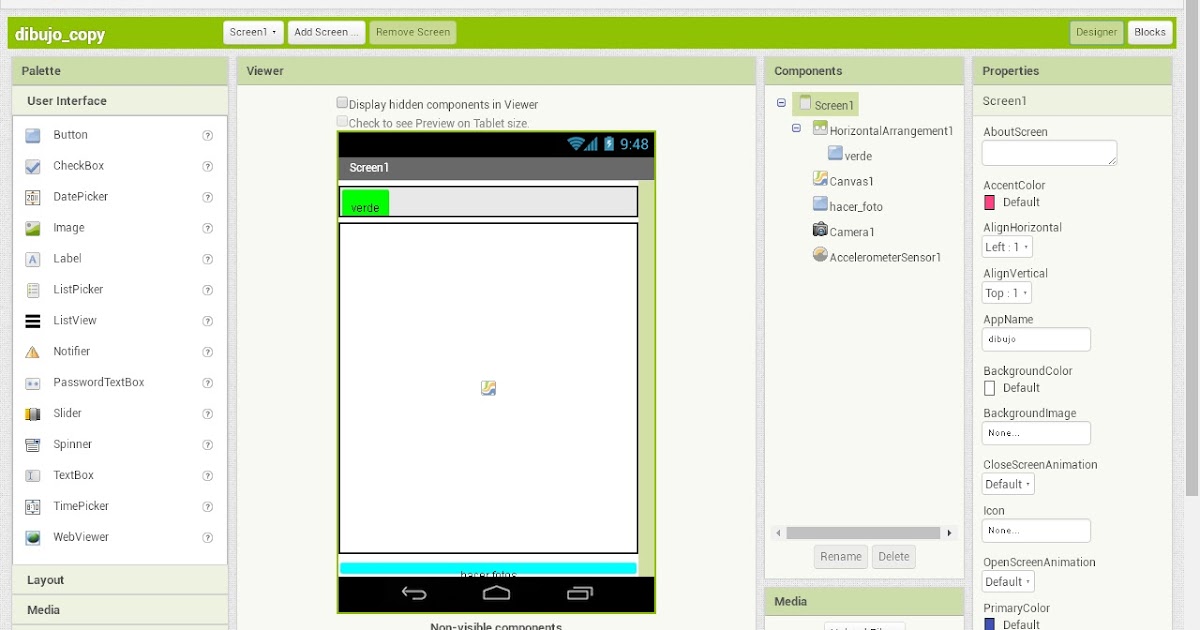The width and height of the screenshot is (1200, 630).
Task: Collapse the Screen1 node in Components tree
Action: pyautogui.click(x=781, y=103)
